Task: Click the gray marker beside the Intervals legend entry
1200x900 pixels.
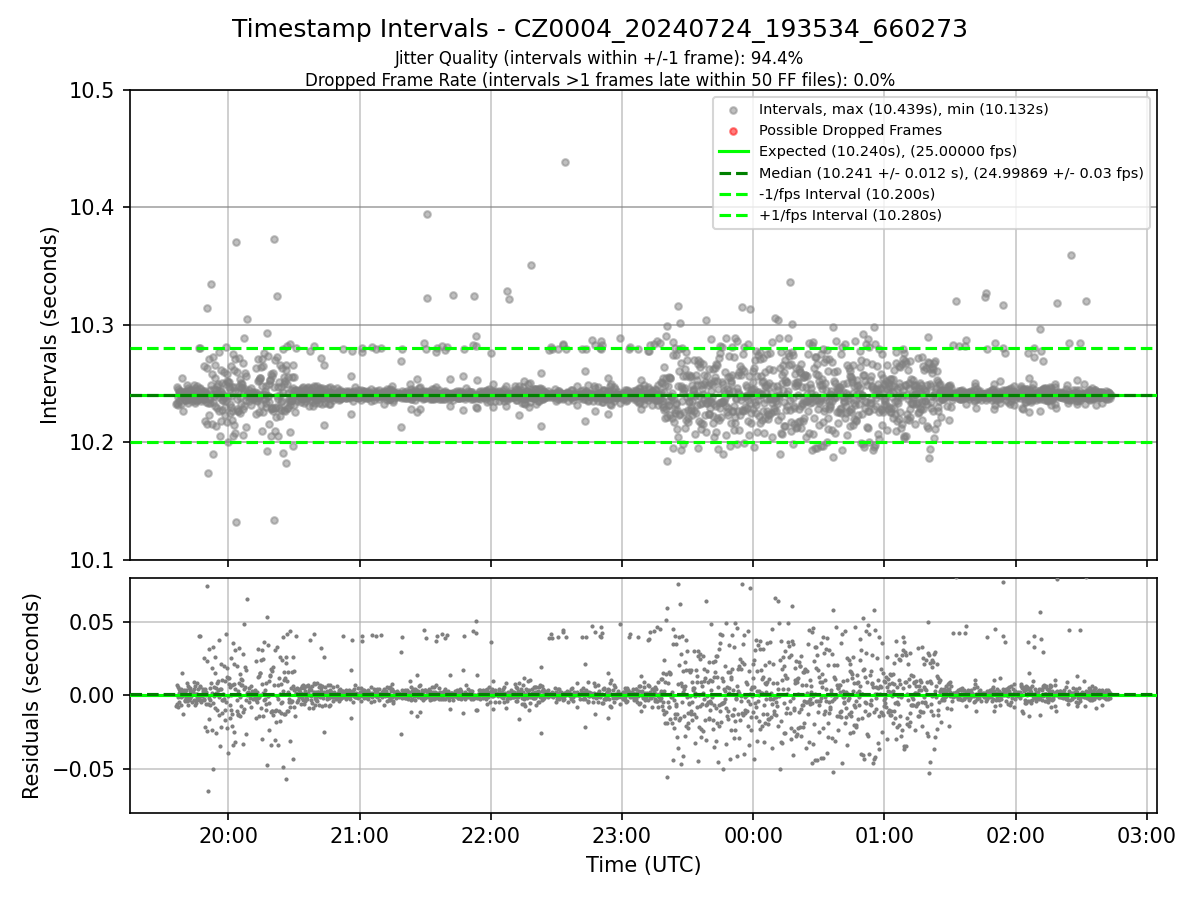Action: point(733,110)
